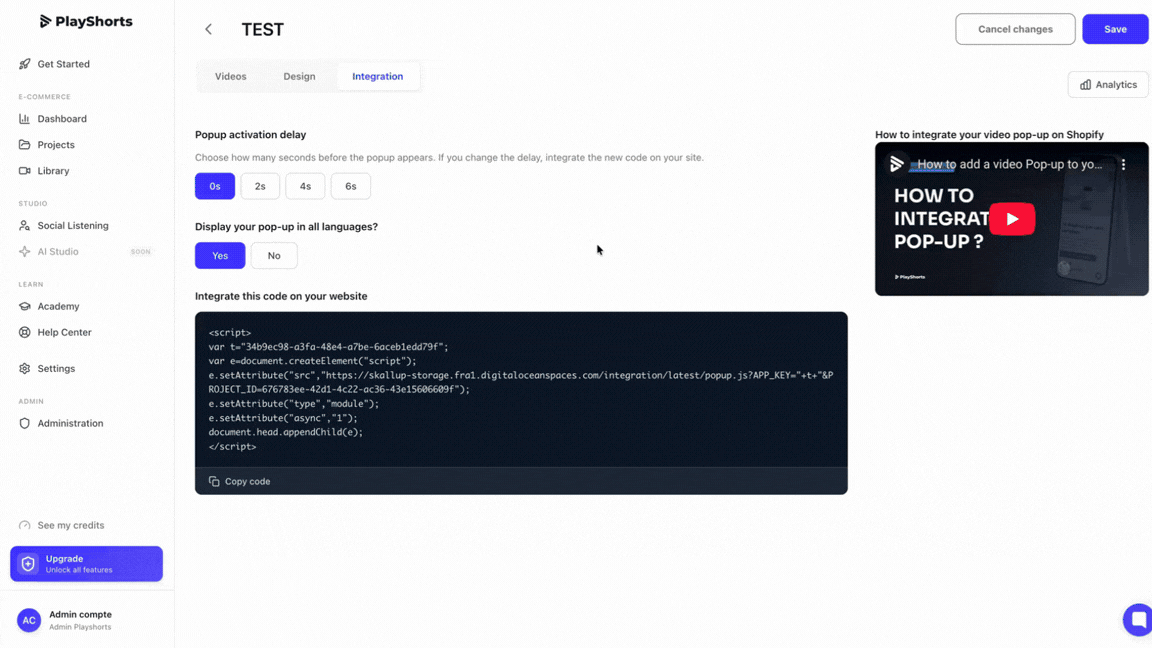The height and width of the screenshot is (648, 1152).
Task: Open the Projects folder icon
Action: tap(24, 145)
